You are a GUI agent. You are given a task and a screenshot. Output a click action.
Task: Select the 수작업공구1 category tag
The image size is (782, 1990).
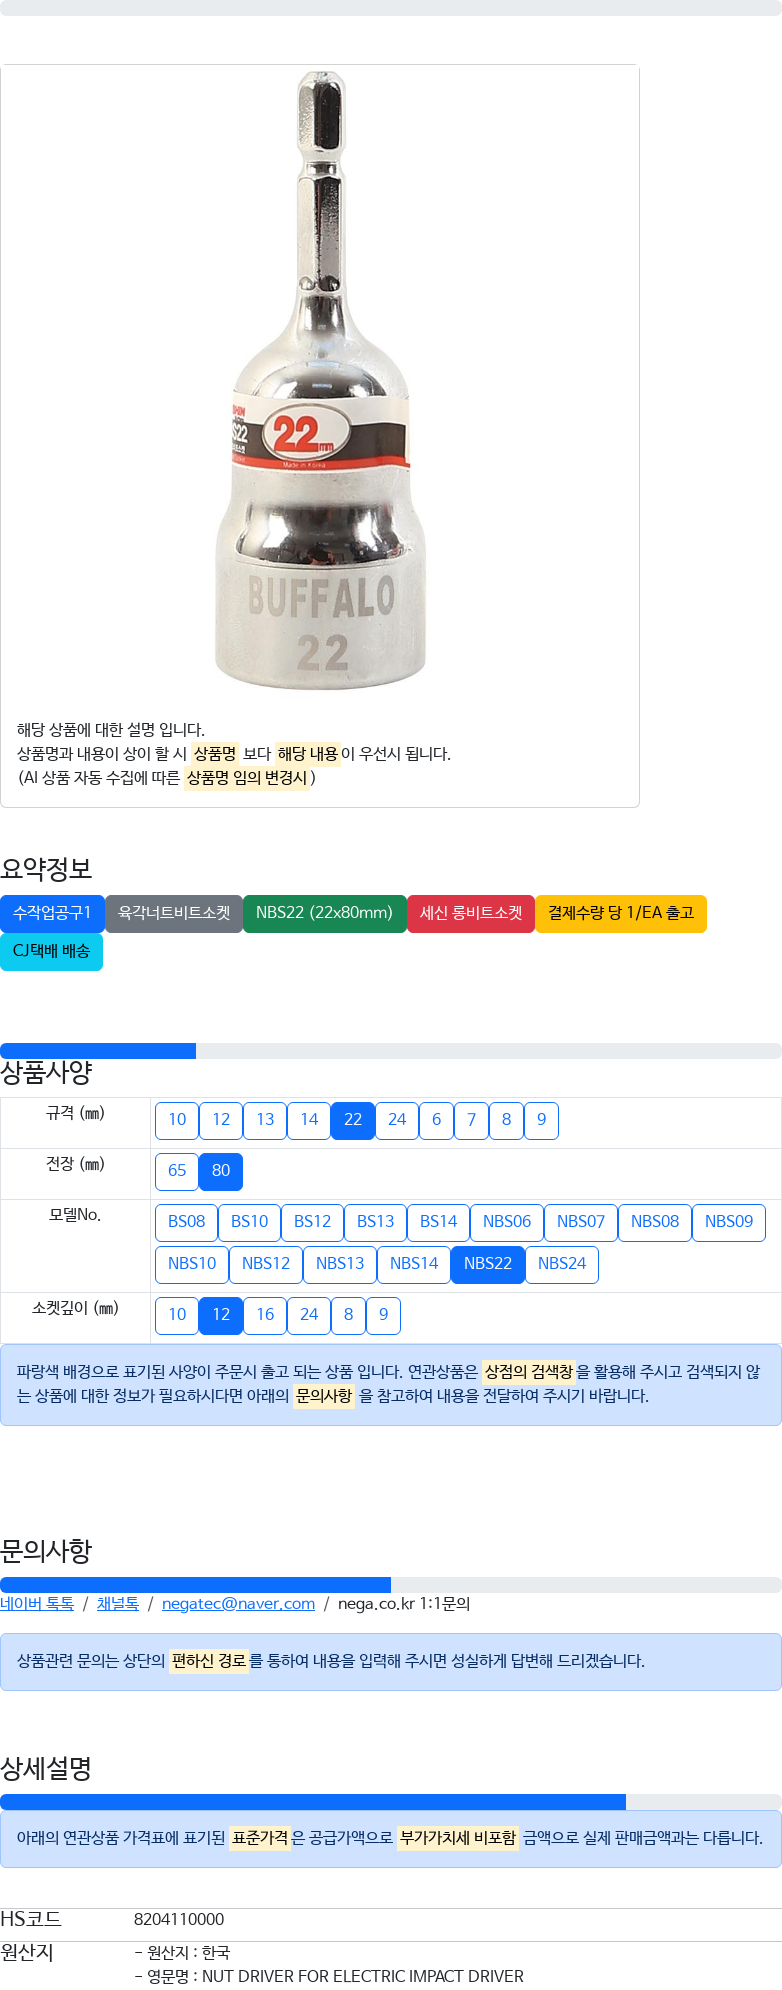tap(52, 914)
